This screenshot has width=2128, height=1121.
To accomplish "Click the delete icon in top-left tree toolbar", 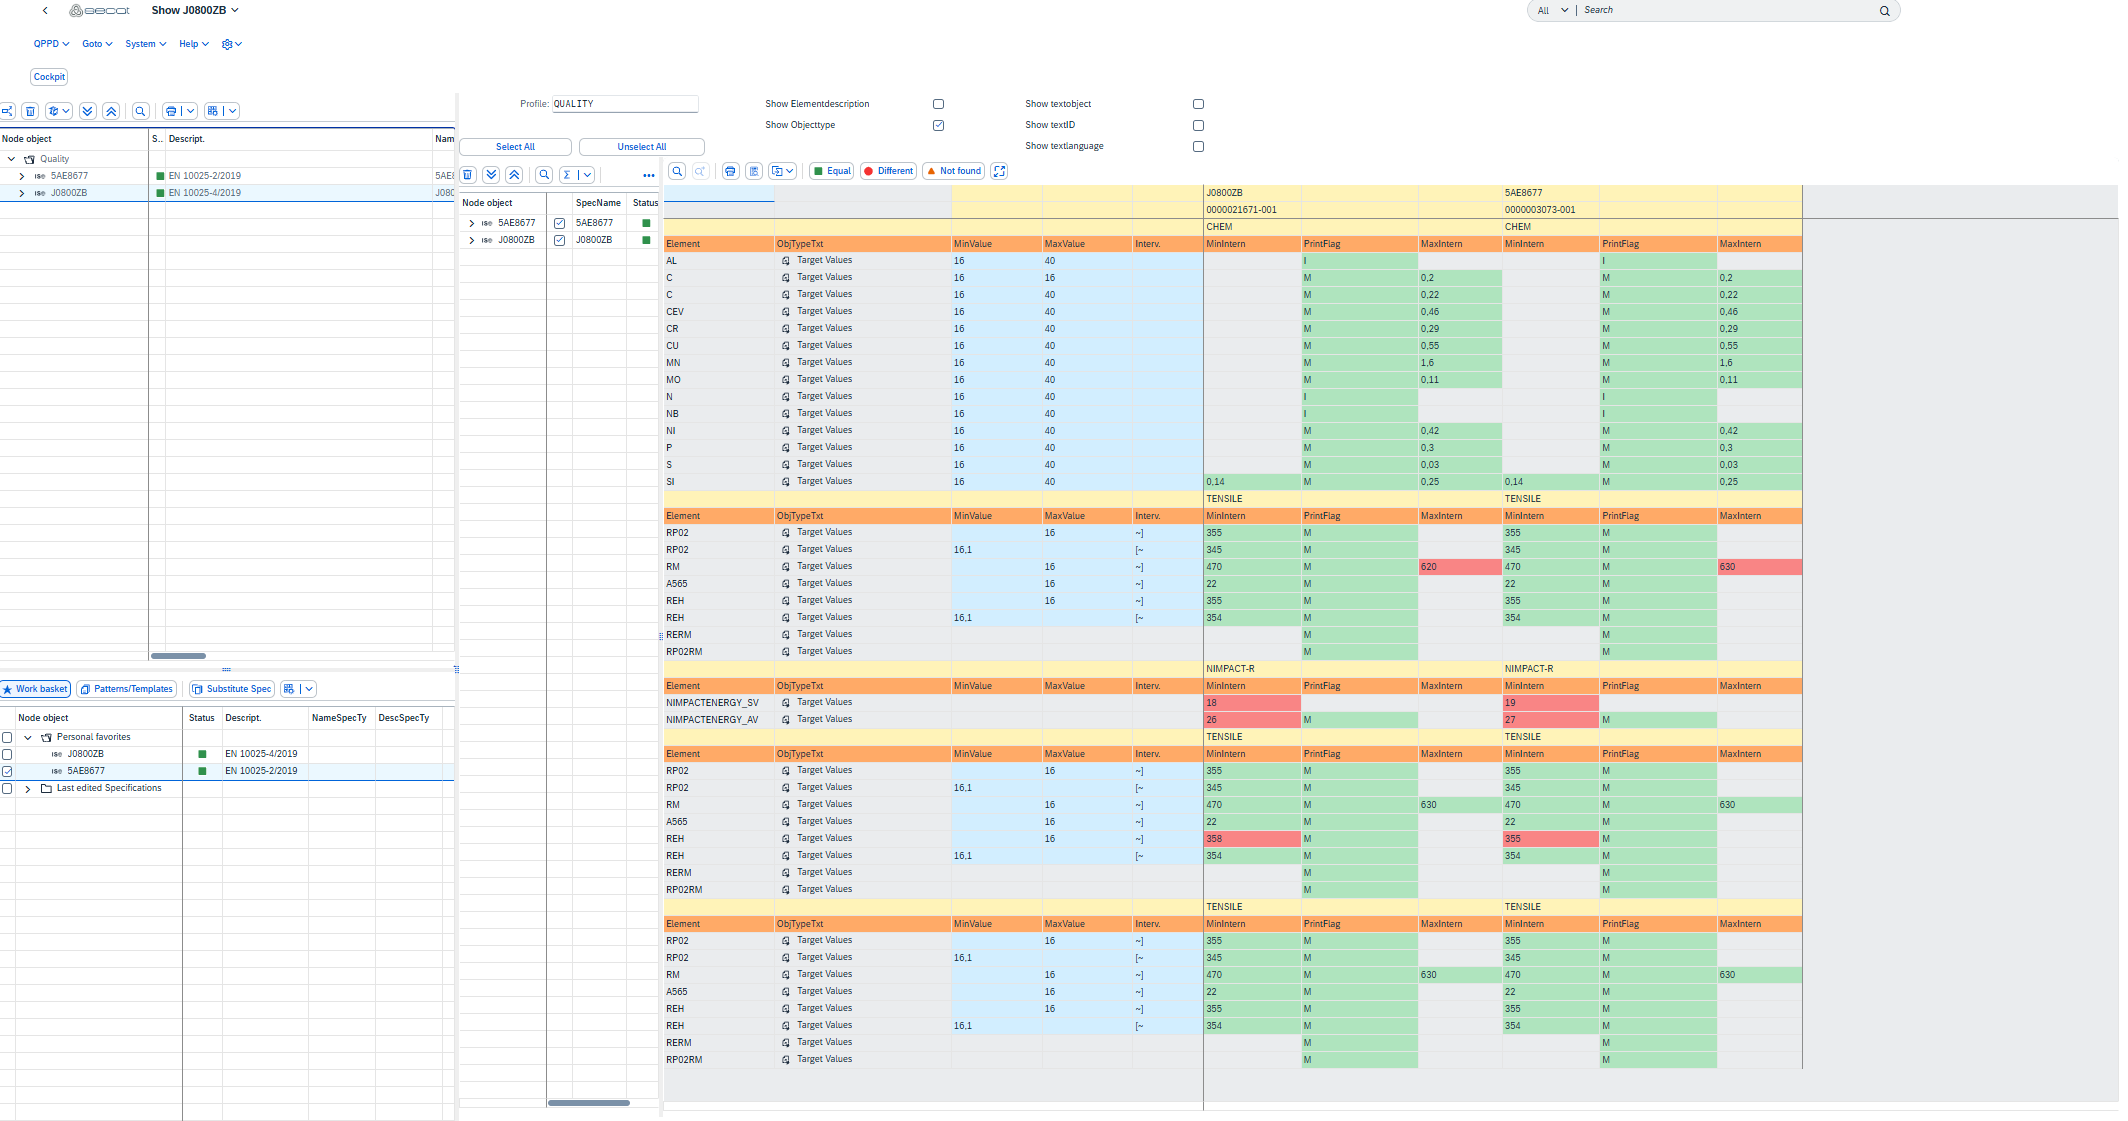I will 30,111.
